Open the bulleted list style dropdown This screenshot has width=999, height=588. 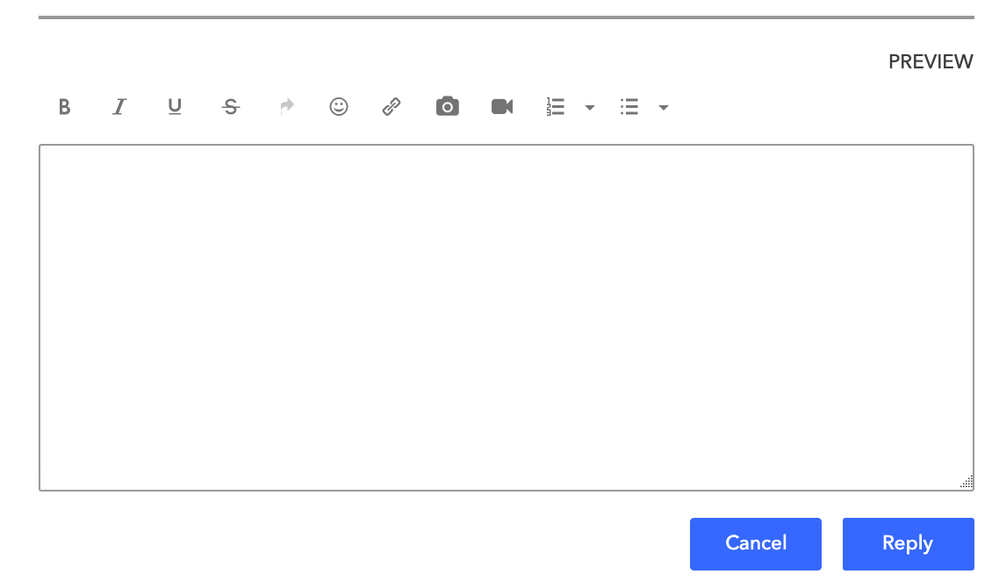[663, 107]
